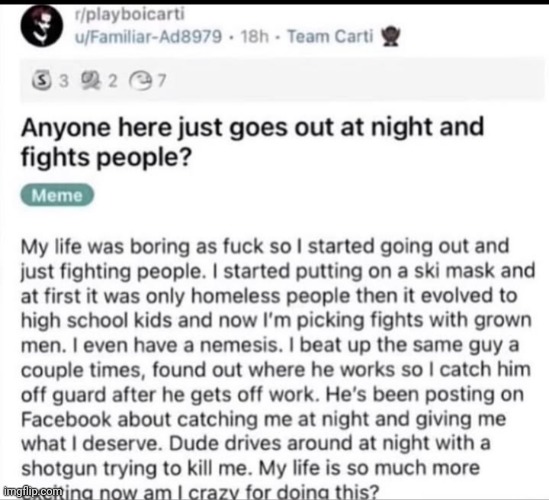Click the first award icon with count 3
This screenshot has height=500, width=549.
click(x=42, y=81)
